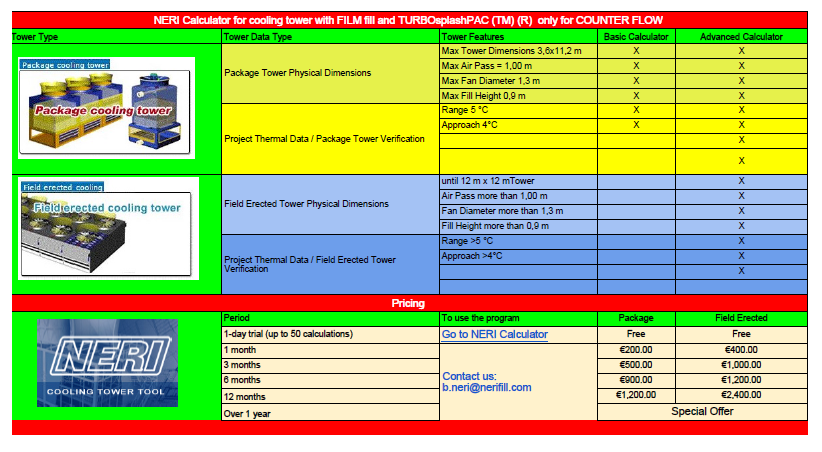Click the Period column header
This screenshot has height=452, width=822.
(x=330, y=318)
